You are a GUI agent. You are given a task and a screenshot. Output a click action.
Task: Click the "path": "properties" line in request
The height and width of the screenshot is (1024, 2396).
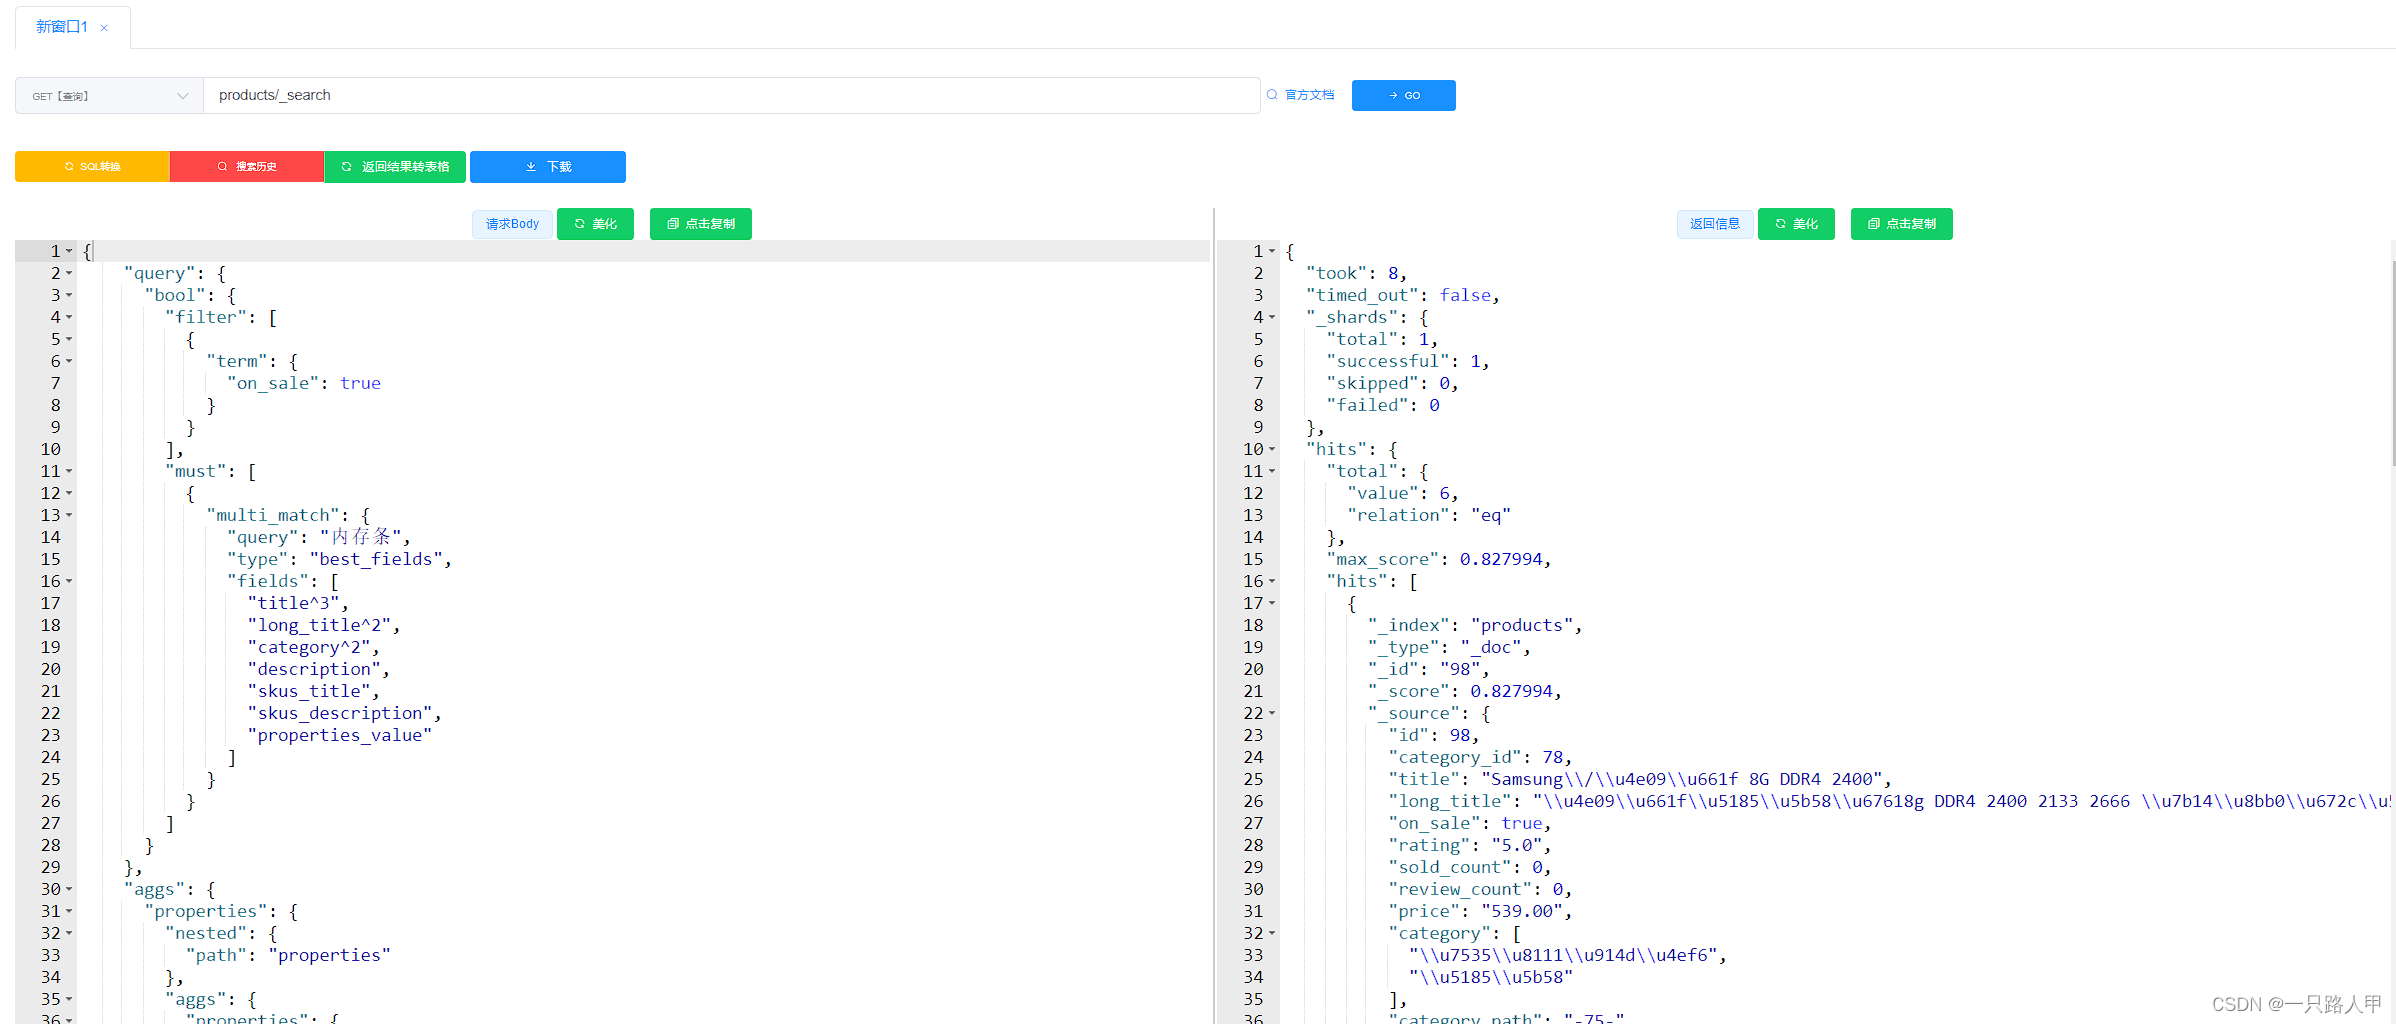(288, 956)
